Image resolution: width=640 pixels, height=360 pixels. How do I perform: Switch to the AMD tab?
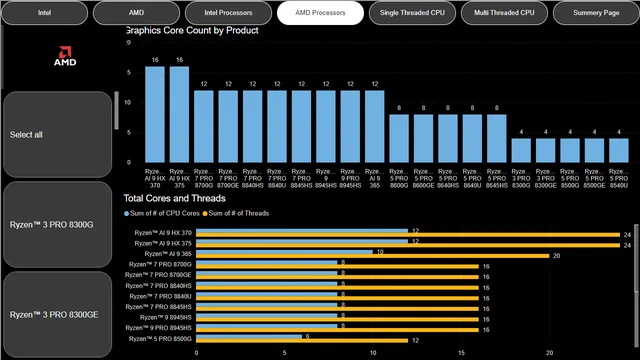[x=136, y=13]
